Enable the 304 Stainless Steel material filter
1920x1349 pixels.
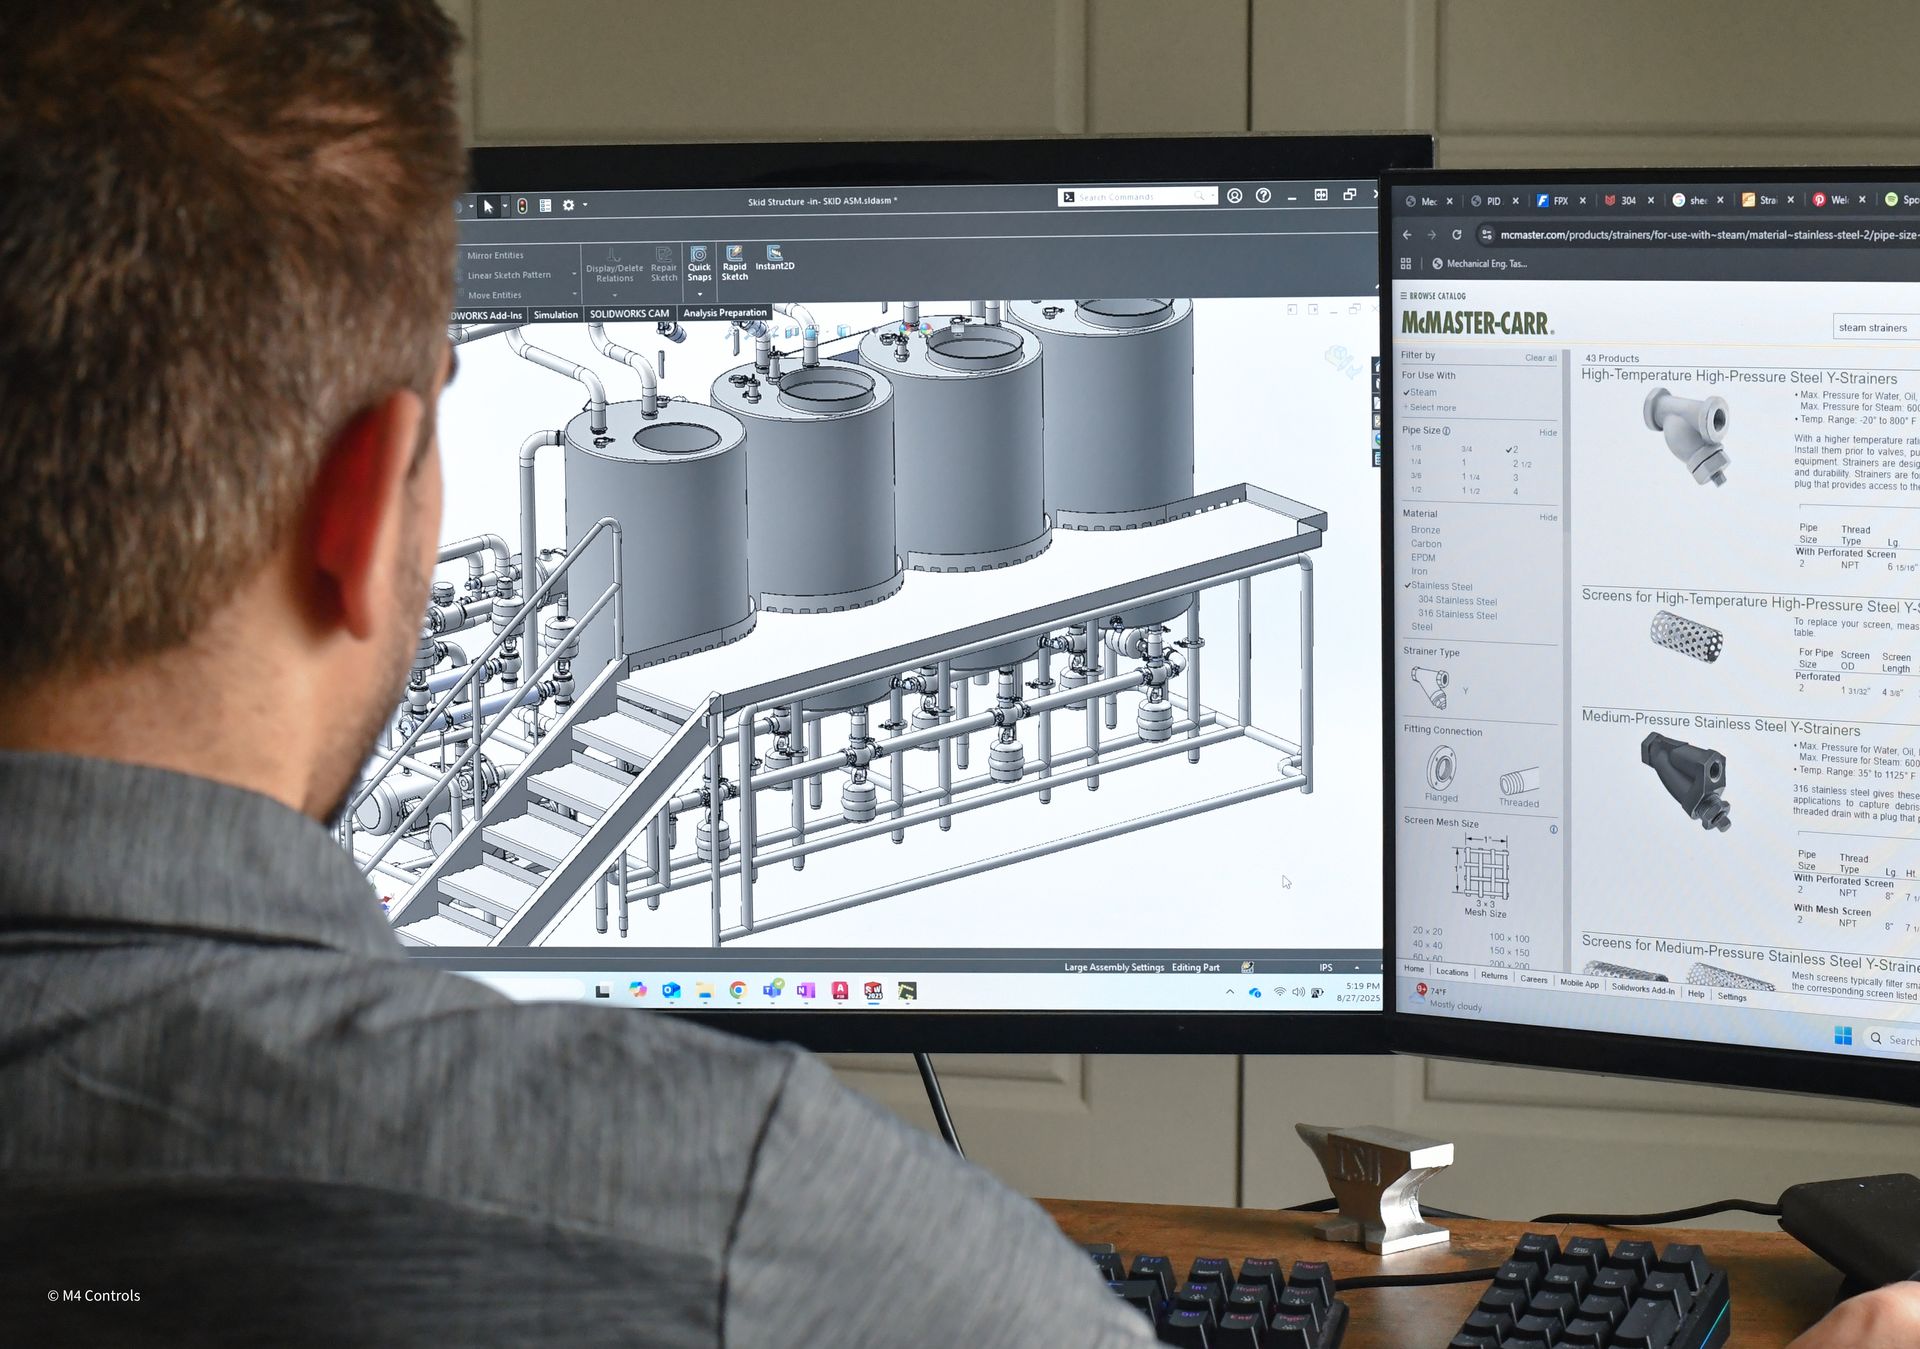pos(1458,601)
